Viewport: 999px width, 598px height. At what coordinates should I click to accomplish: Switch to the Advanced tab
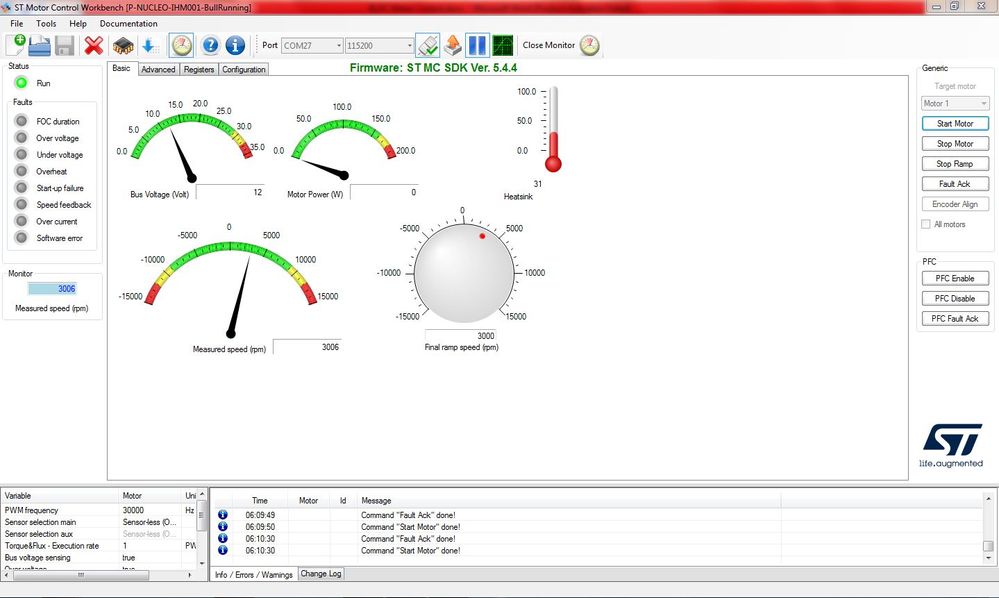point(158,69)
